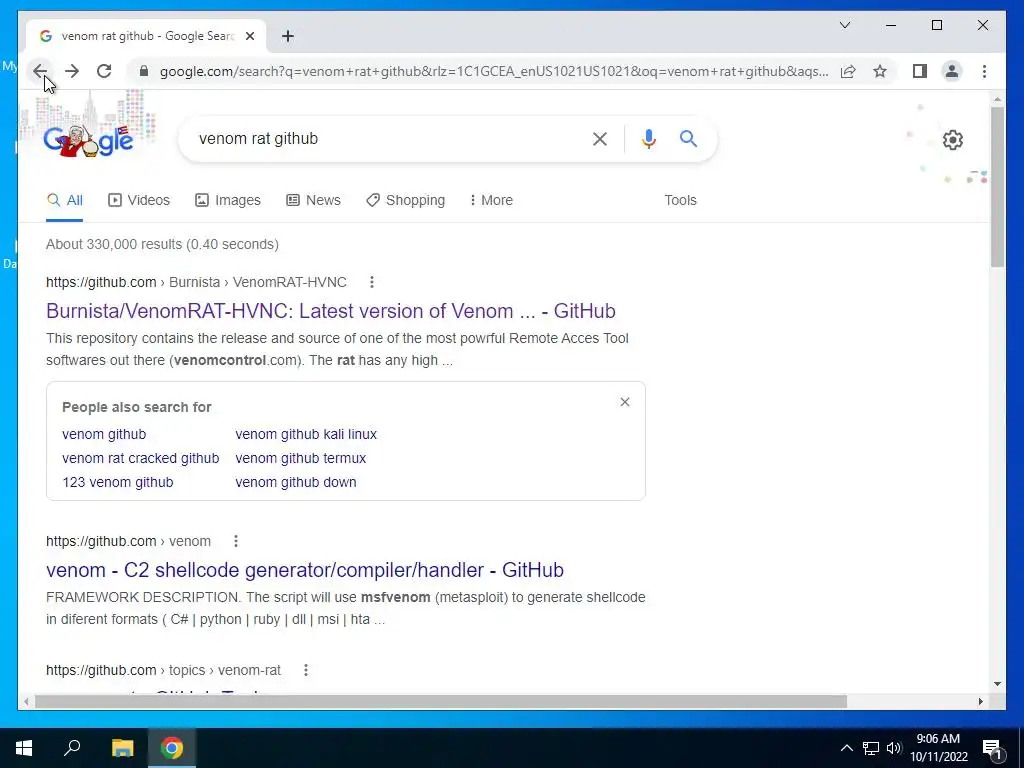Open Google settings gear
The width and height of the screenshot is (1024, 768).
(952, 140)
